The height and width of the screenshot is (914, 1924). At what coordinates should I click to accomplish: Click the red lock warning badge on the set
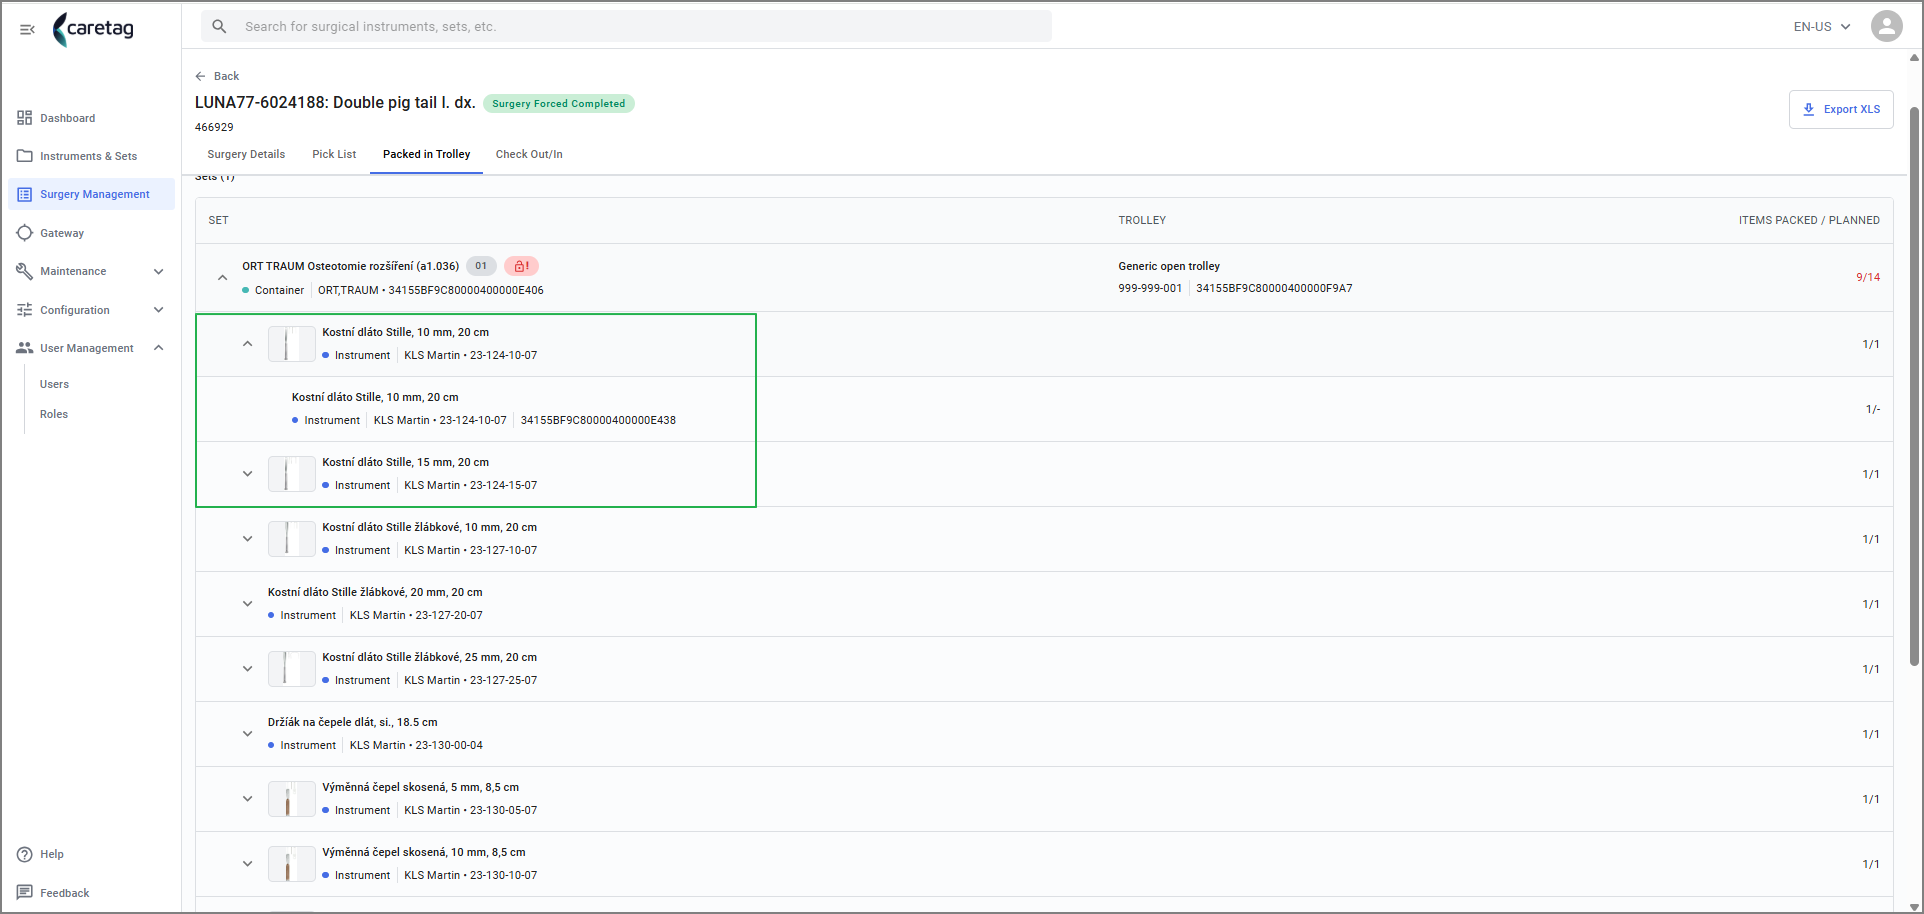[521, 266]
